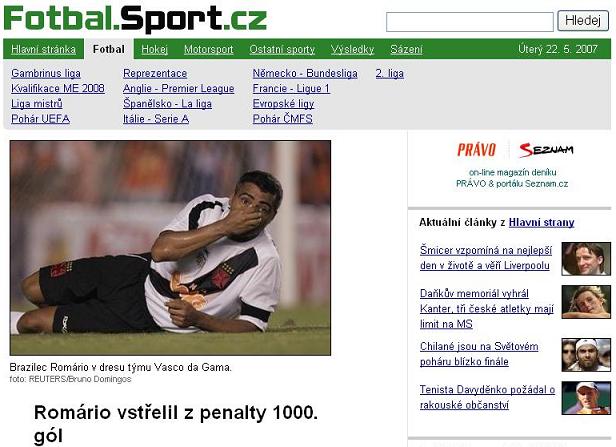Open the PRÁVO logo link

[x=476, y=150]
